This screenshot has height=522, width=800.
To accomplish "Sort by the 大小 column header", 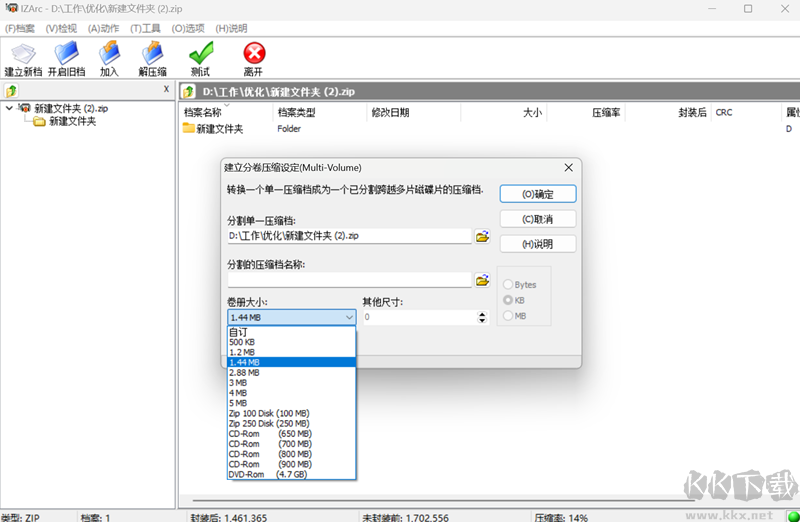I will click(504, 112).
